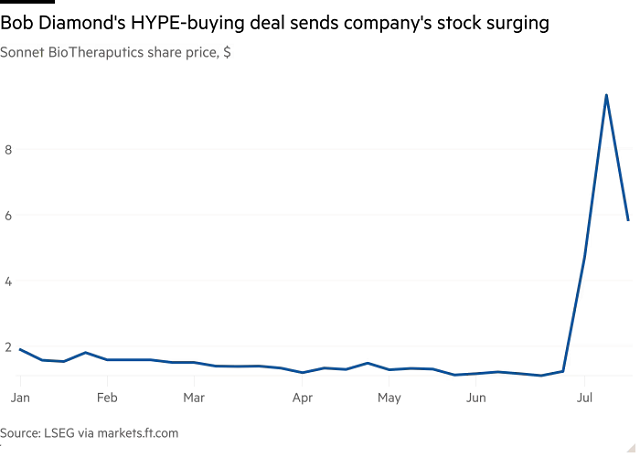The width and height of the screenshot is (640, 457).
Task: Click the black bar above the headline
Action: (27, 2)
